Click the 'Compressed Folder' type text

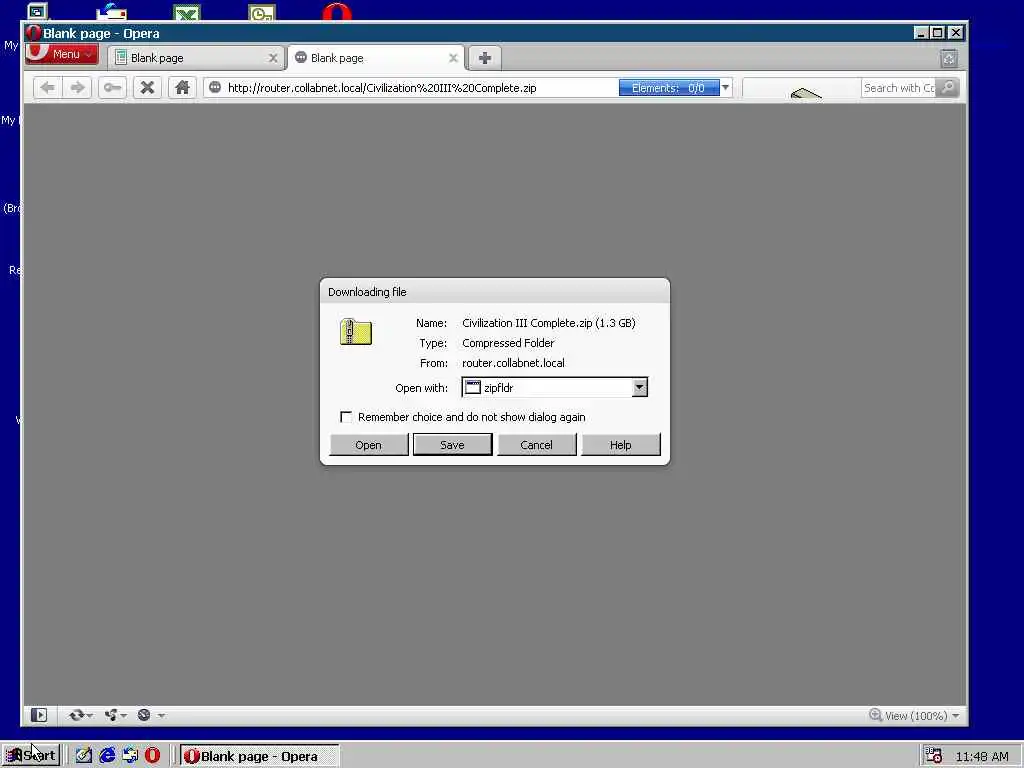pos(508,343)
